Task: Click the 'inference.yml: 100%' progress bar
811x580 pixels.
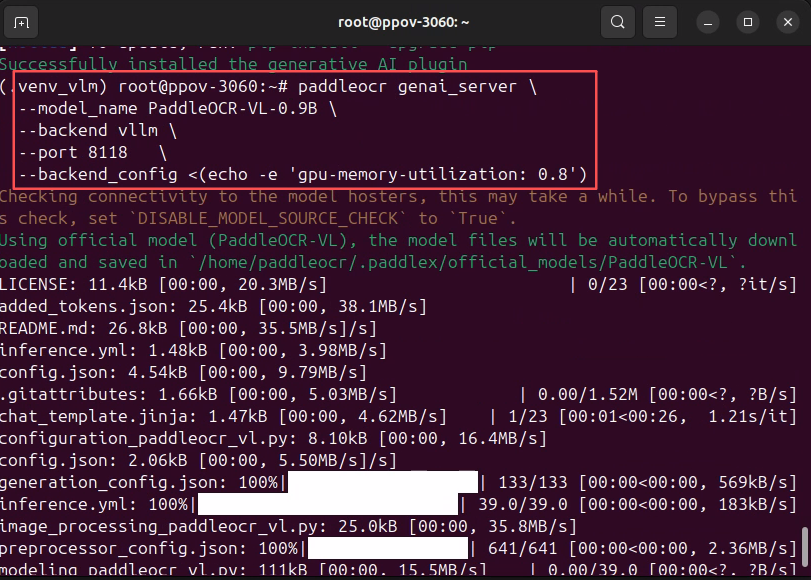Action: (x=328, y=504)
